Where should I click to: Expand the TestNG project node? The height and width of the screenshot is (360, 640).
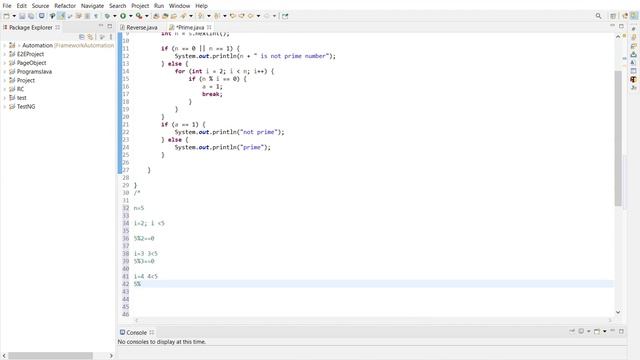click(4, 107)
